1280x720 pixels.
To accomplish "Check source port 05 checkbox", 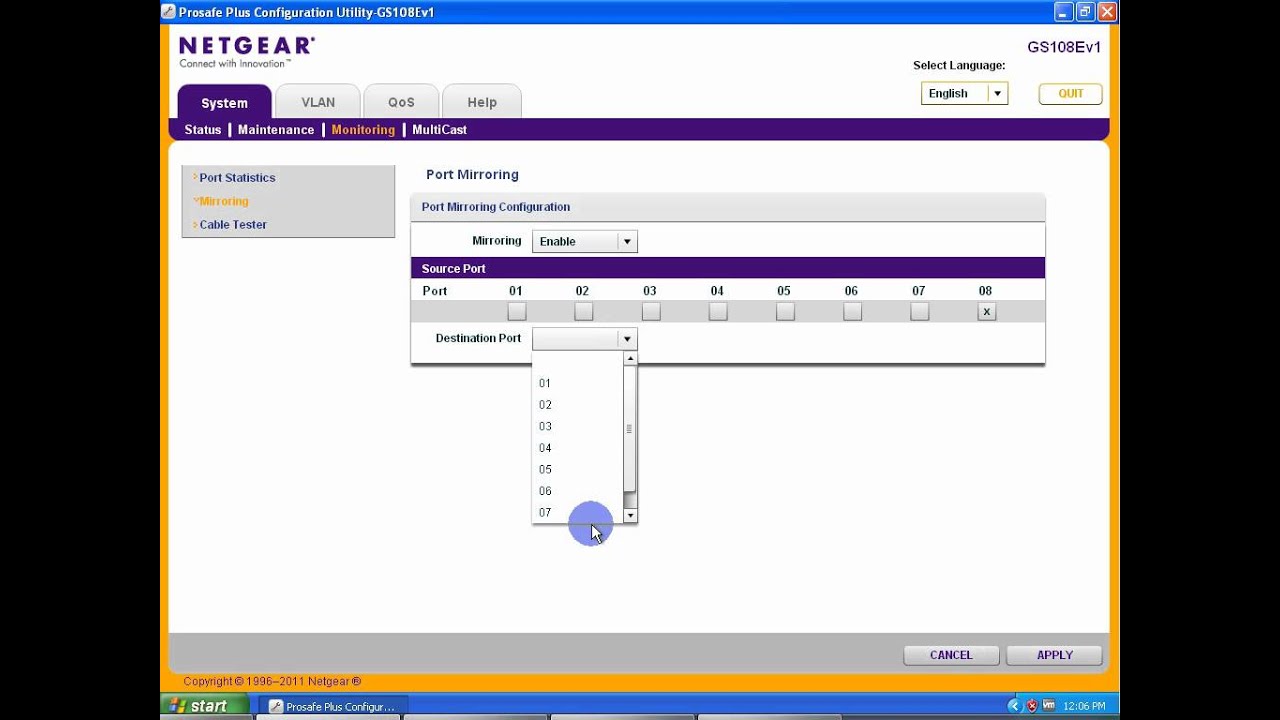I will point(785,312).
